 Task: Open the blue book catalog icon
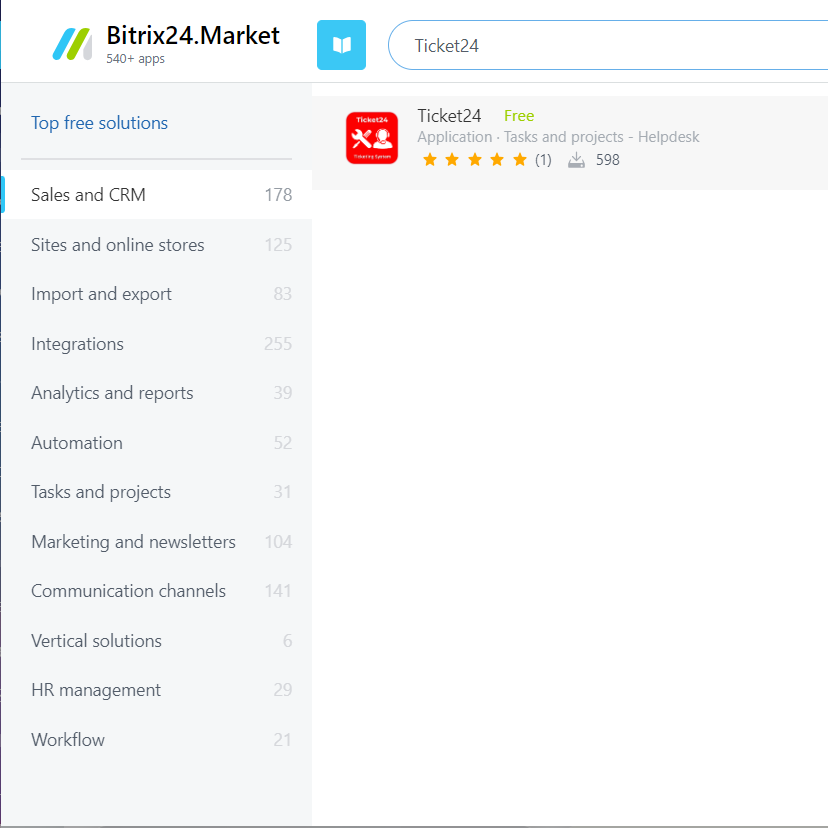[341, 45]
